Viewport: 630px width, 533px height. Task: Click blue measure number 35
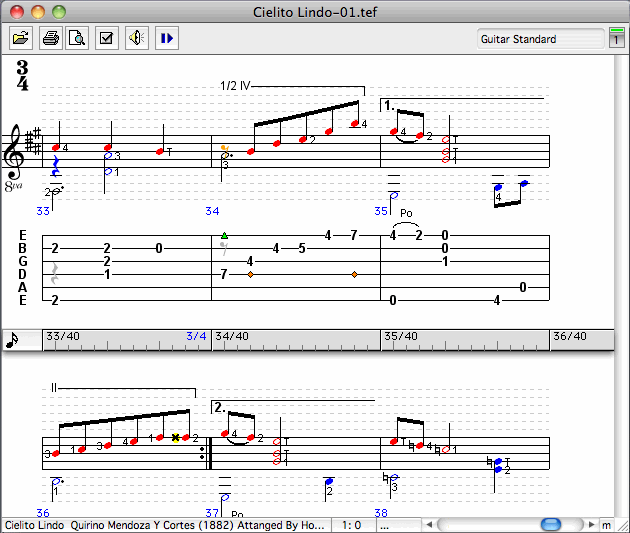coord(381,211)
